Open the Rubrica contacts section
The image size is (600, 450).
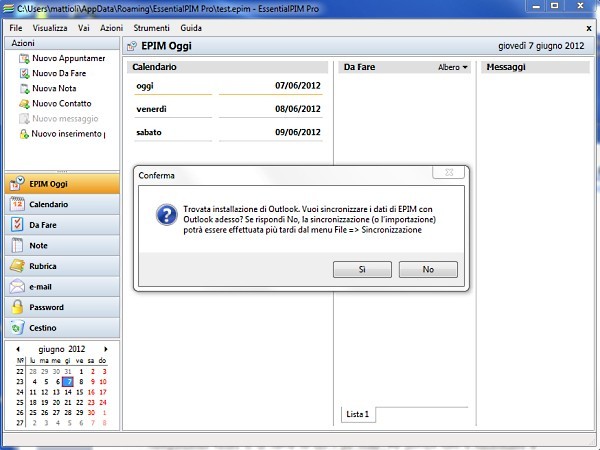point(61,266)
